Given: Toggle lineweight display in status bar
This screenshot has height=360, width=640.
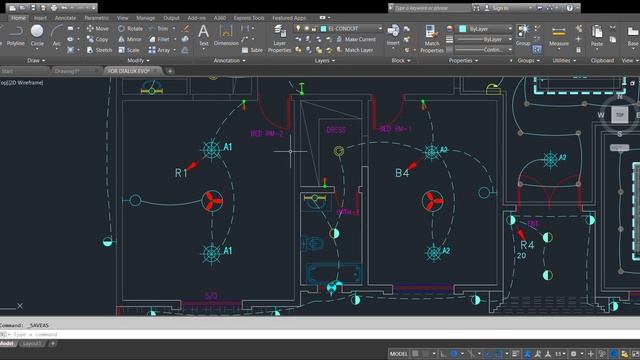Looking at the screenshot, I should [x=516, y=353].
